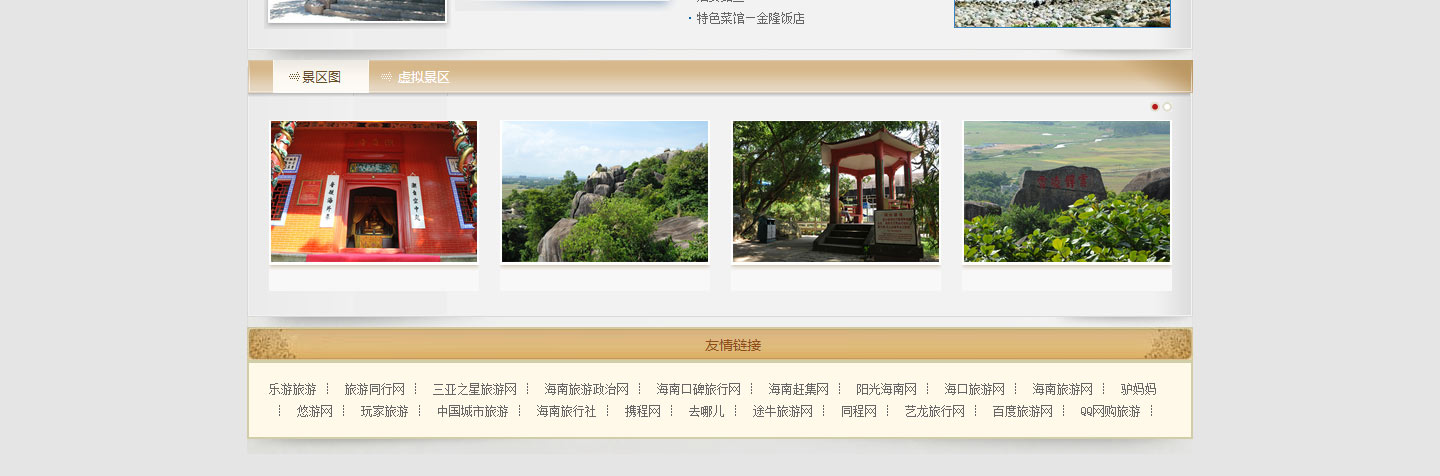1440x476 pixels.
Task: Open the 特色菜馆－金隆饭店 link
Action: 751,18
